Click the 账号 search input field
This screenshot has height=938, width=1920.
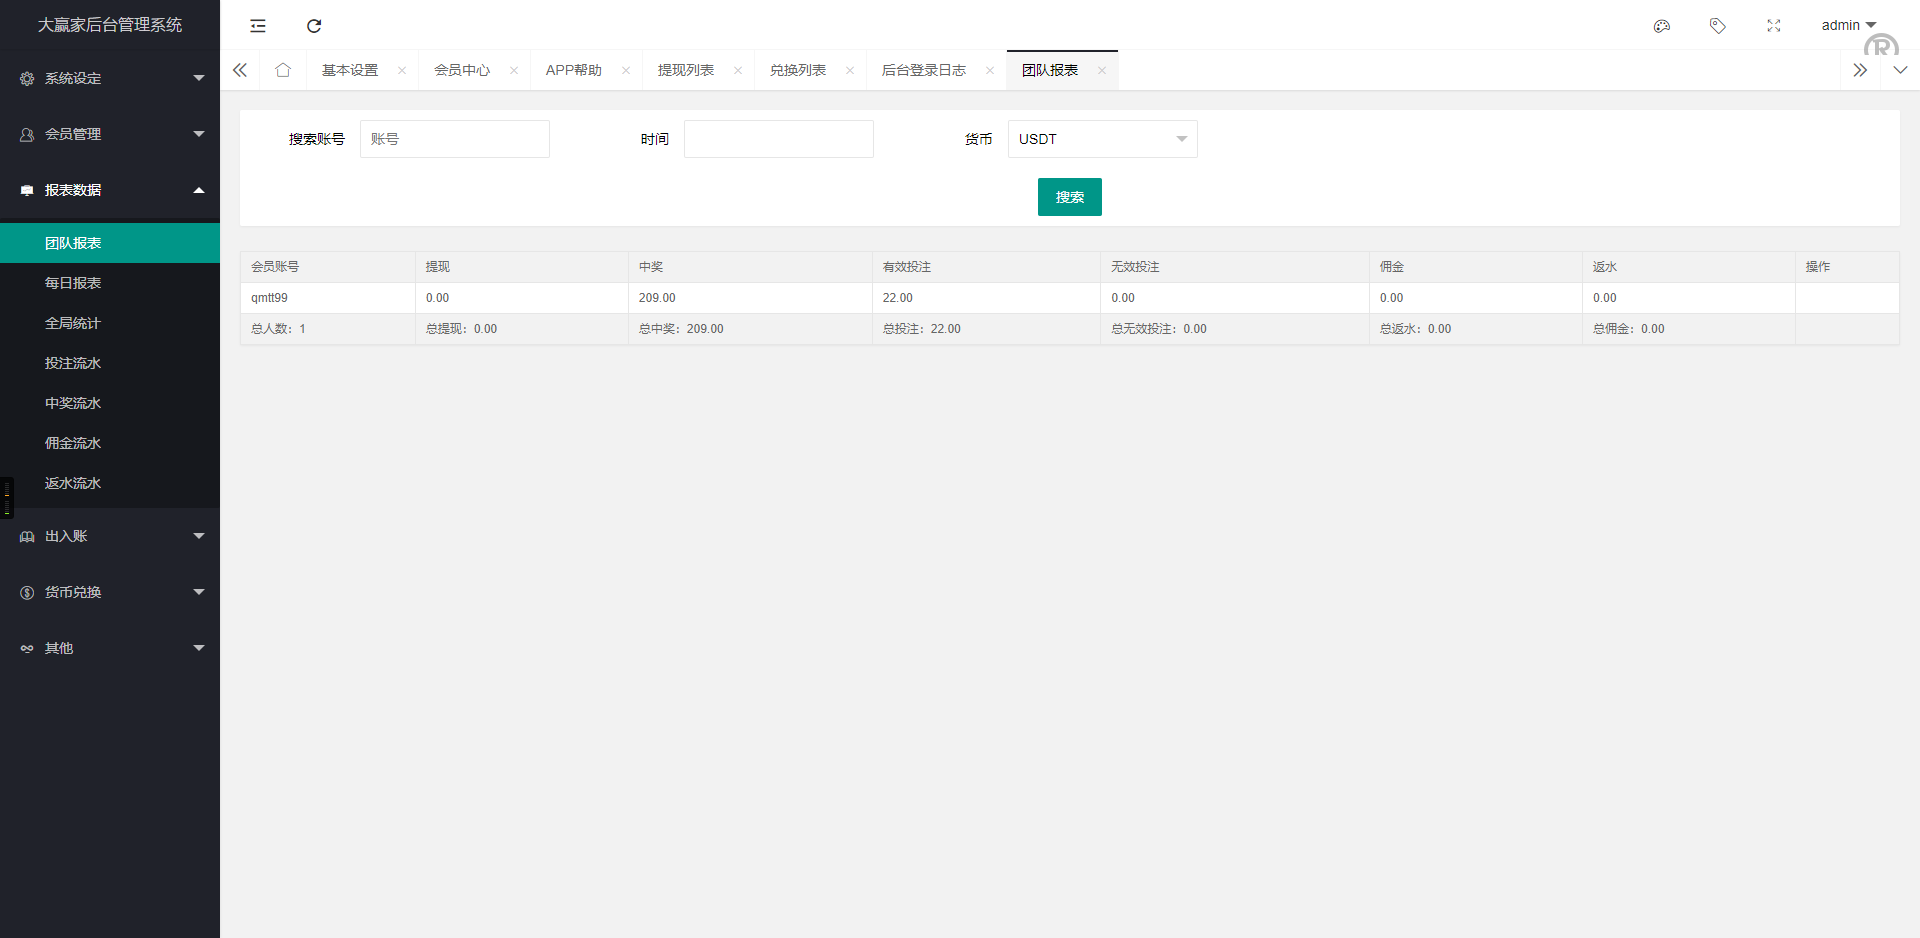click(x=455, y=139)
